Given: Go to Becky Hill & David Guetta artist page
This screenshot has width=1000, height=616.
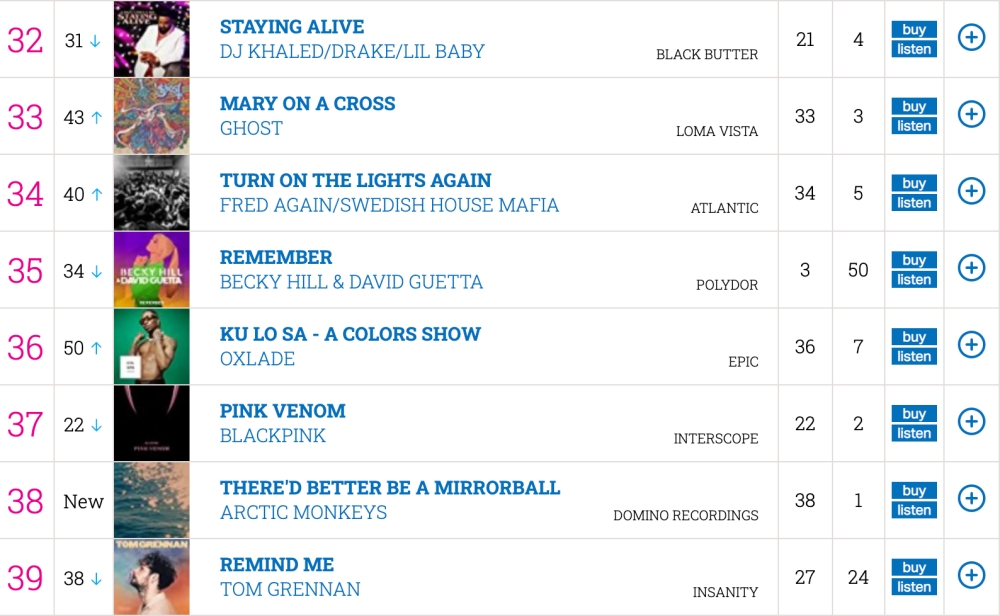Looking at the screenshot, I should pyautogui.click(x=351, y=282).
